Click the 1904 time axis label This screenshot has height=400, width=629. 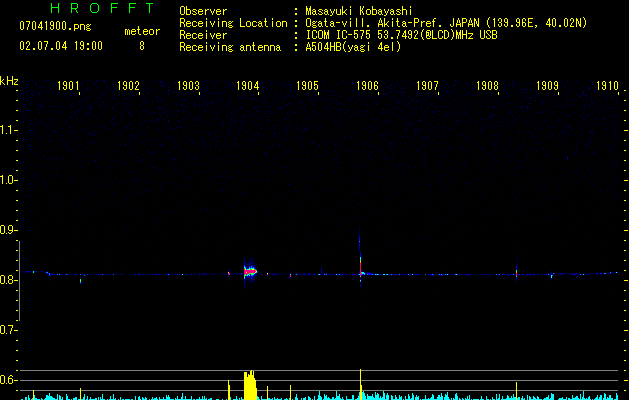(x=248, y=86)
